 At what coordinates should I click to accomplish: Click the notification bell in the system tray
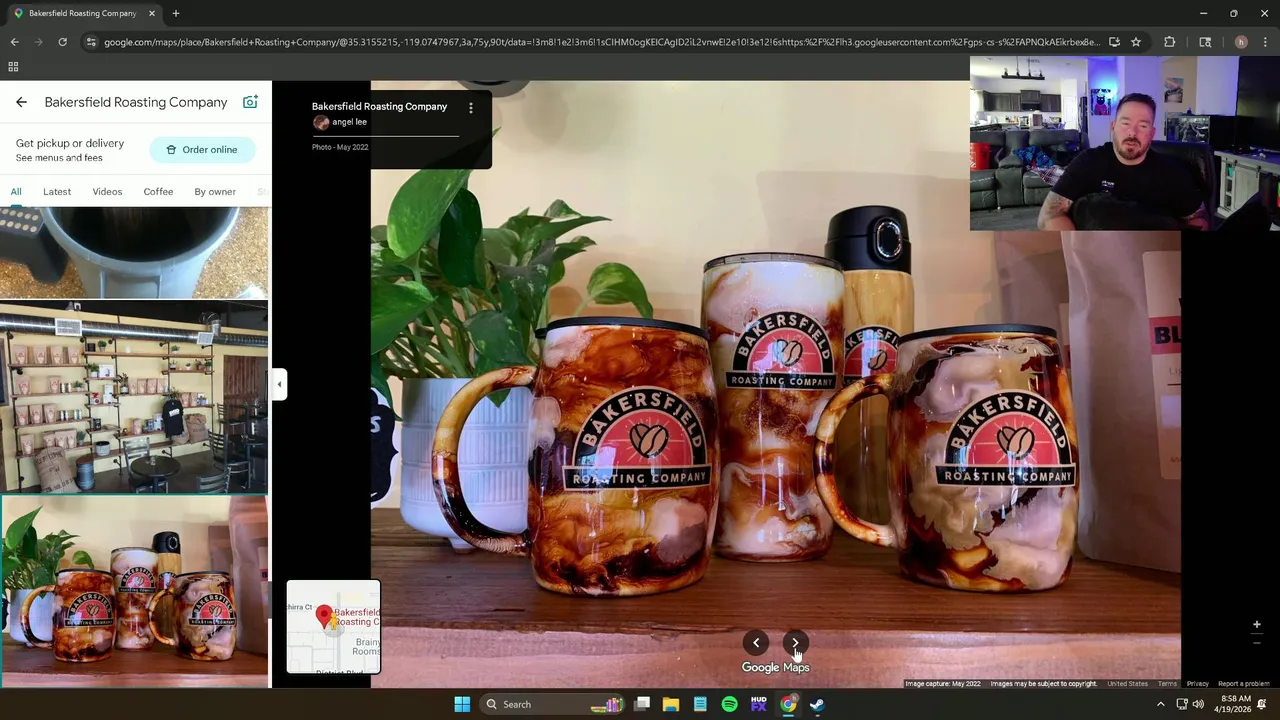[1262, 704]
